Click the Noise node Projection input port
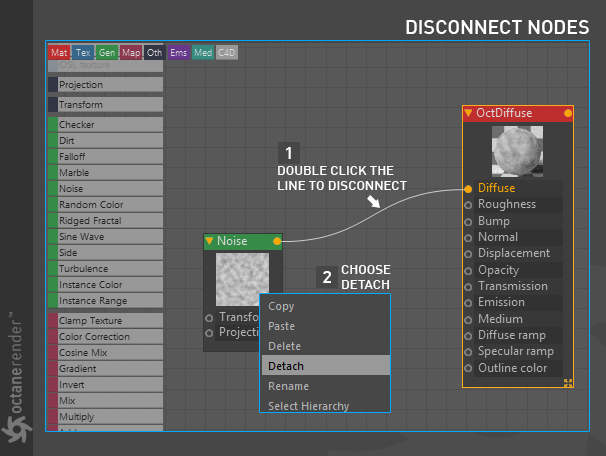This screenshot has height=456, width=606. click(209, 333)
